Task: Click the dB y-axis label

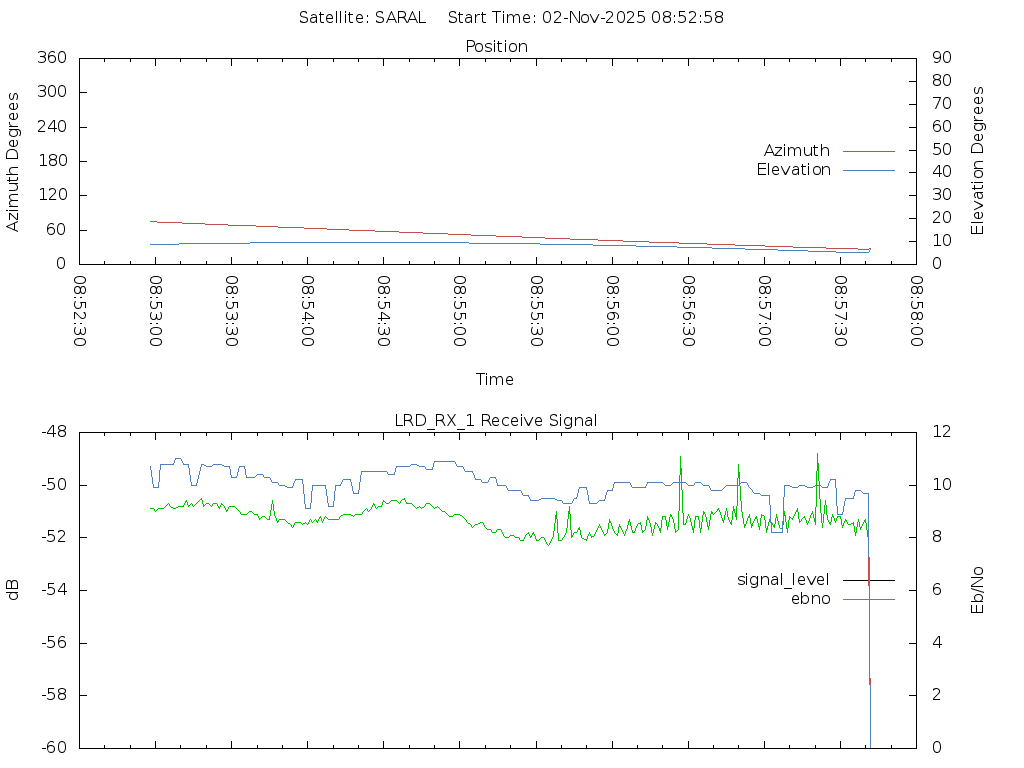Action: point(13,589)
